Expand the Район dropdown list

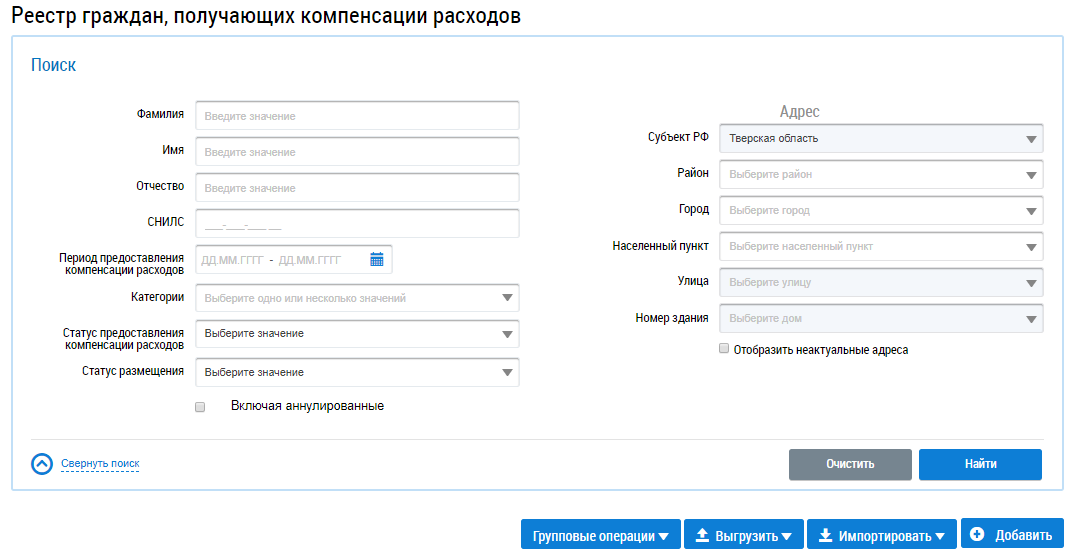[881, 175]
